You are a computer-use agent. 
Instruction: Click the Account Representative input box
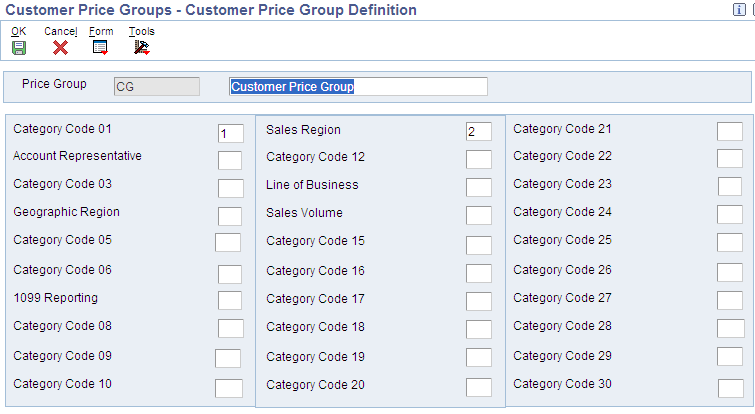[230, 160]
